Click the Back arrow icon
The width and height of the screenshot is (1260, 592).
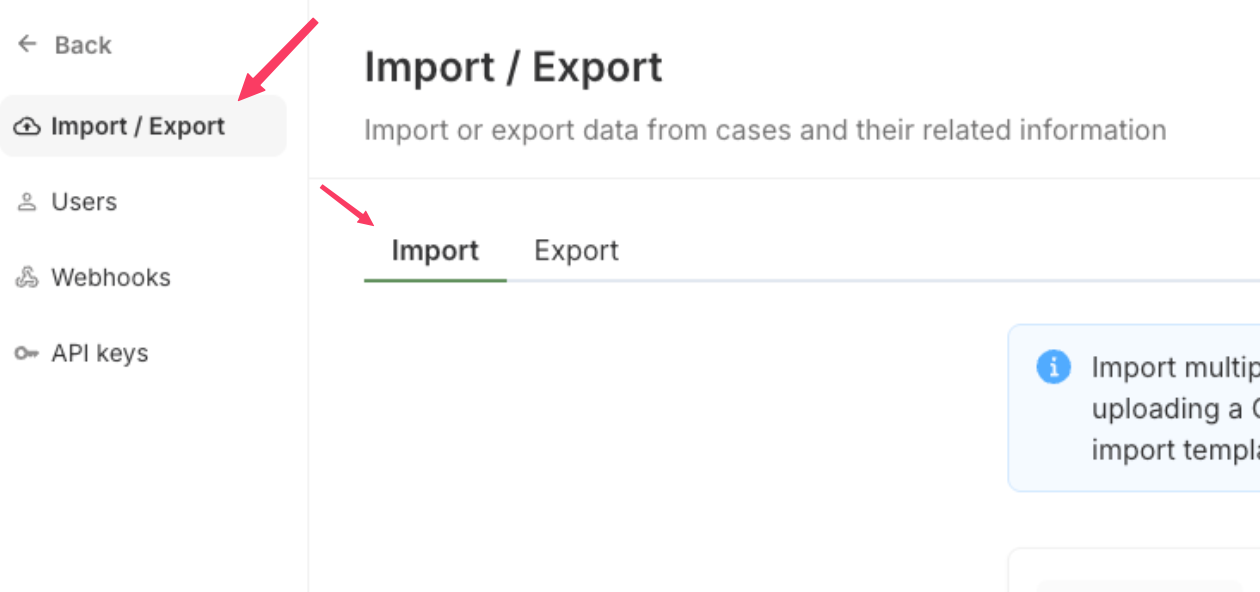pyautogui.click(x=27, y=44)
